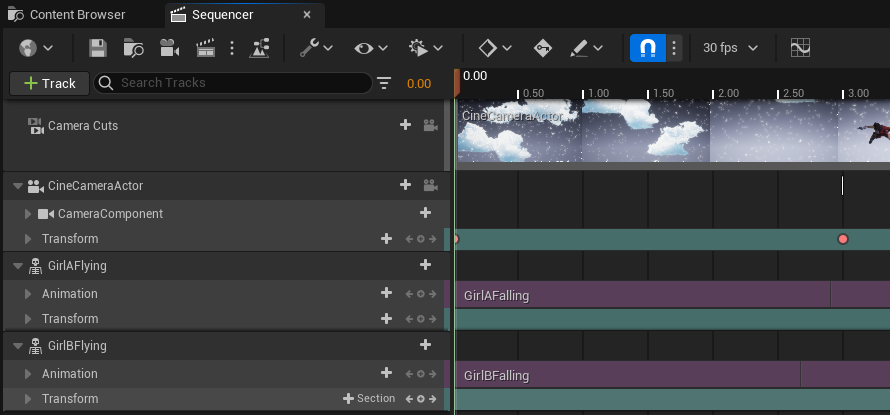Click the track filter icon beside search
Viewport: 890px width, 415px height.
(x=385, y=83)
